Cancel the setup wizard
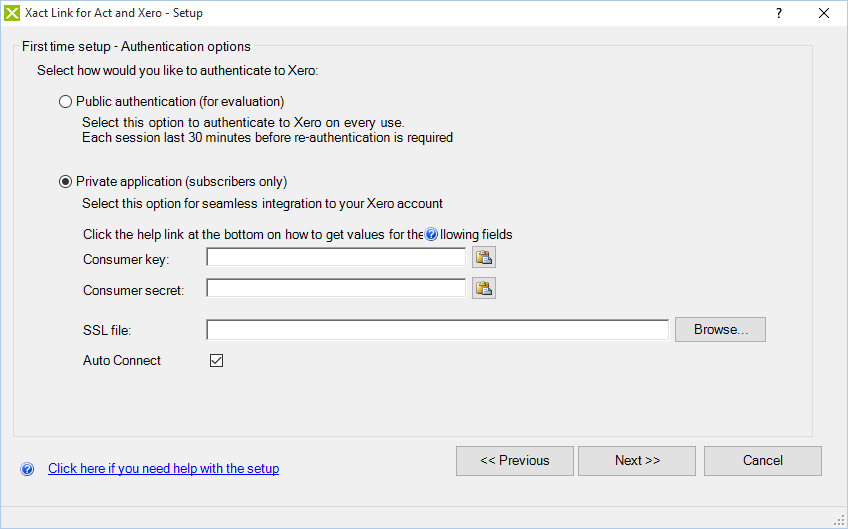848x529 pixels. point(762,461)
